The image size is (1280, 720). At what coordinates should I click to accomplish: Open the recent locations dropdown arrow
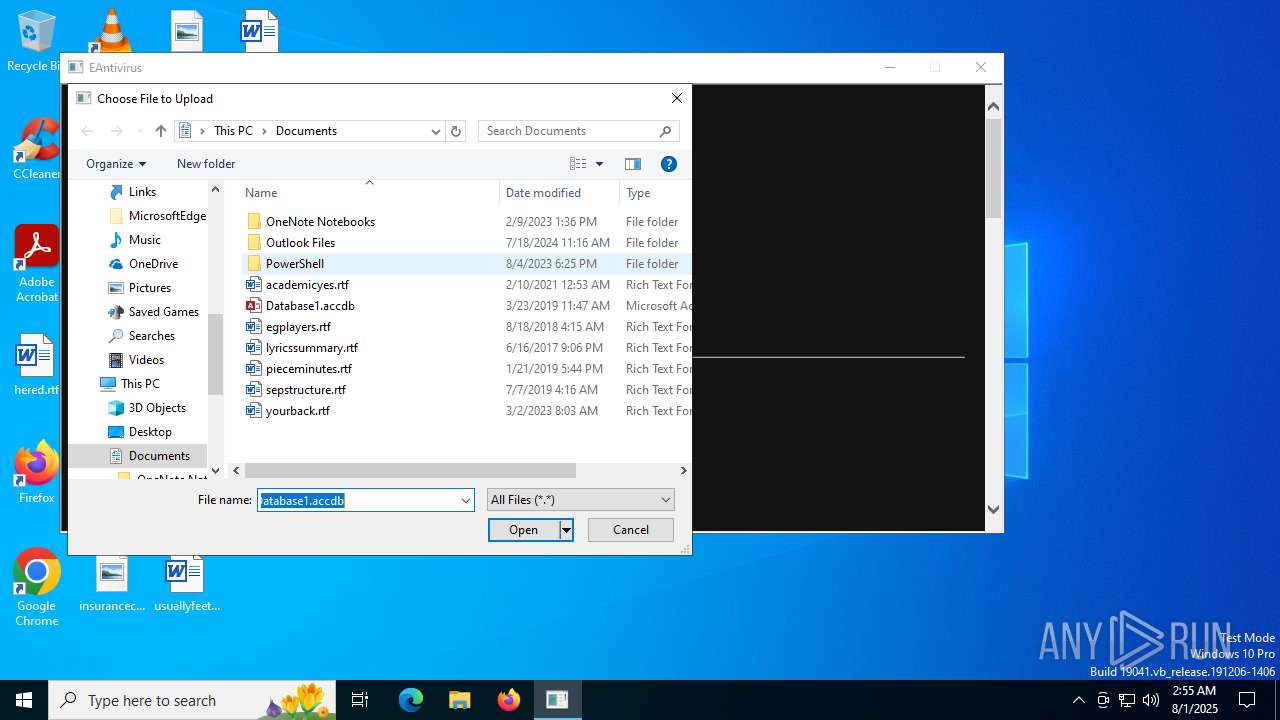(x=139, y=131)
